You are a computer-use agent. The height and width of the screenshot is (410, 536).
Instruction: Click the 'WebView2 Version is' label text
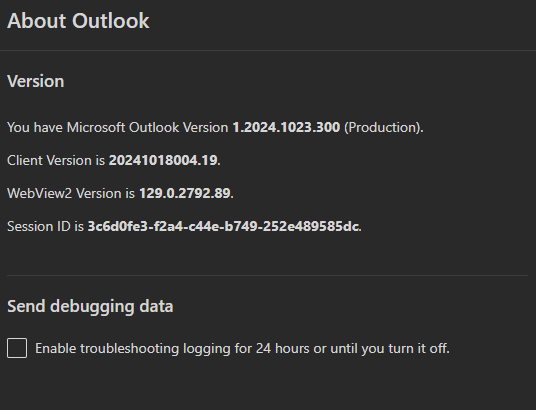coord(71,193)
